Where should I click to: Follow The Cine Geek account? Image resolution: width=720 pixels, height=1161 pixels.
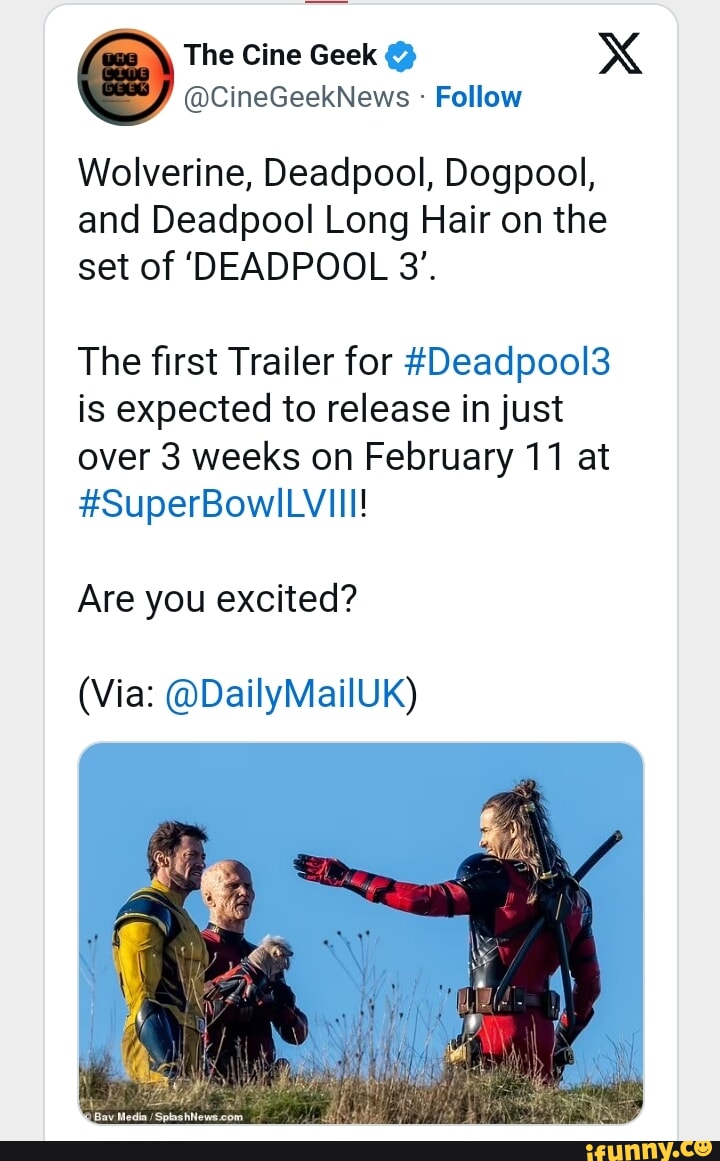click(x=478, y=97)
